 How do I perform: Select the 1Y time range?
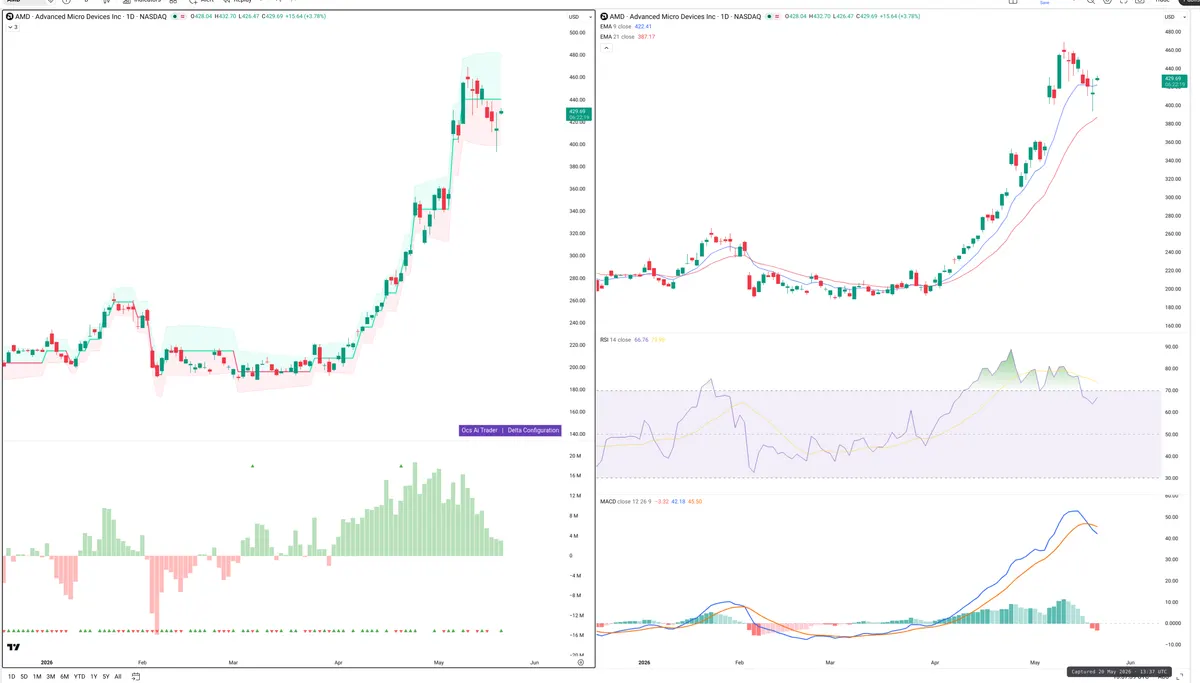(94, 677)
